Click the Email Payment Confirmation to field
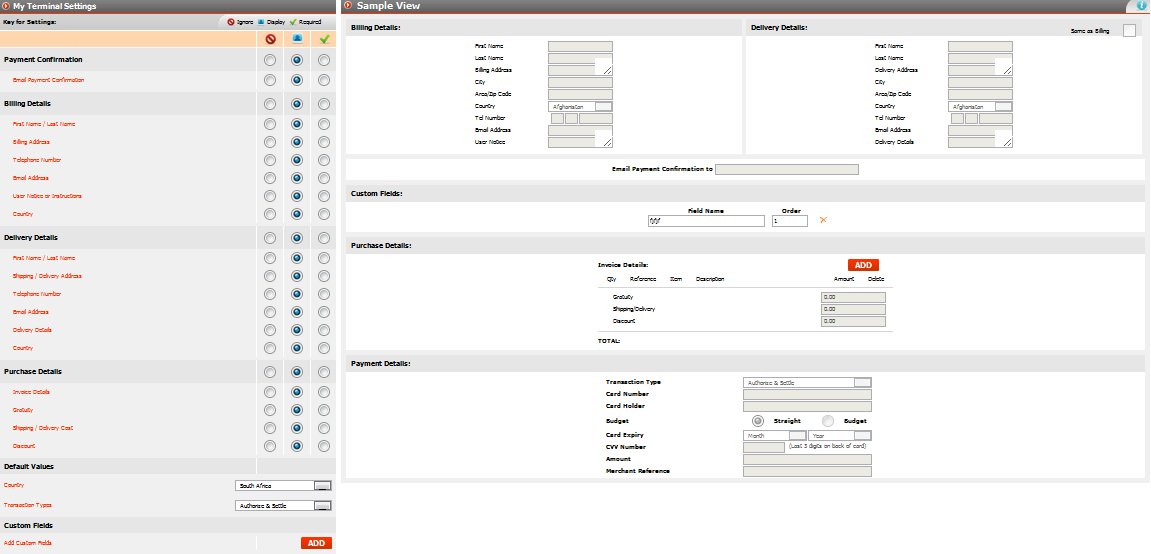Viewport: 1151px width, 554px height. click(787, 170)
